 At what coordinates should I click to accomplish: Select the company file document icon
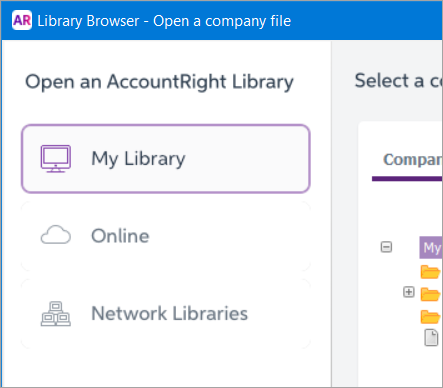pos(431,337)
